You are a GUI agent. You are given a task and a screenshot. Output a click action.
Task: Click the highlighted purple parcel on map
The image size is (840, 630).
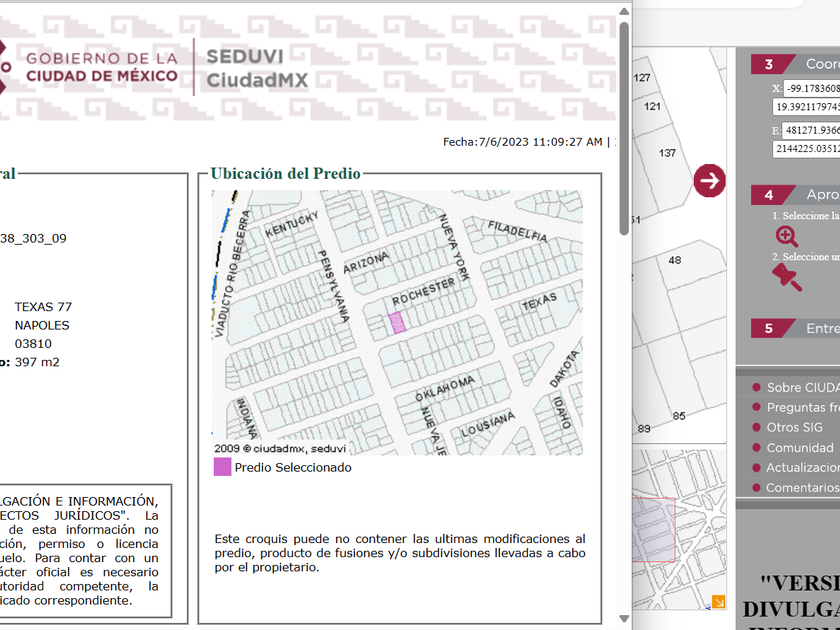click(x=397, y=323)
